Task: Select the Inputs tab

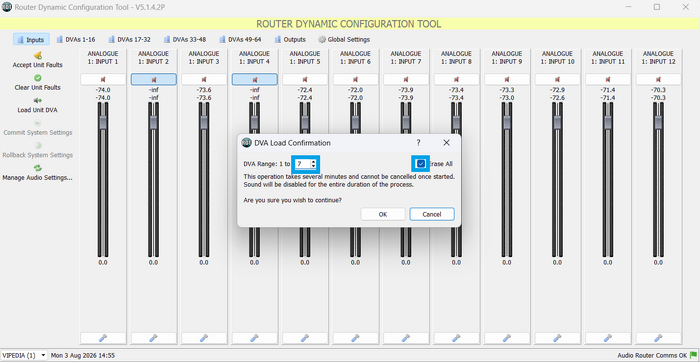Action: click(31, 39)
